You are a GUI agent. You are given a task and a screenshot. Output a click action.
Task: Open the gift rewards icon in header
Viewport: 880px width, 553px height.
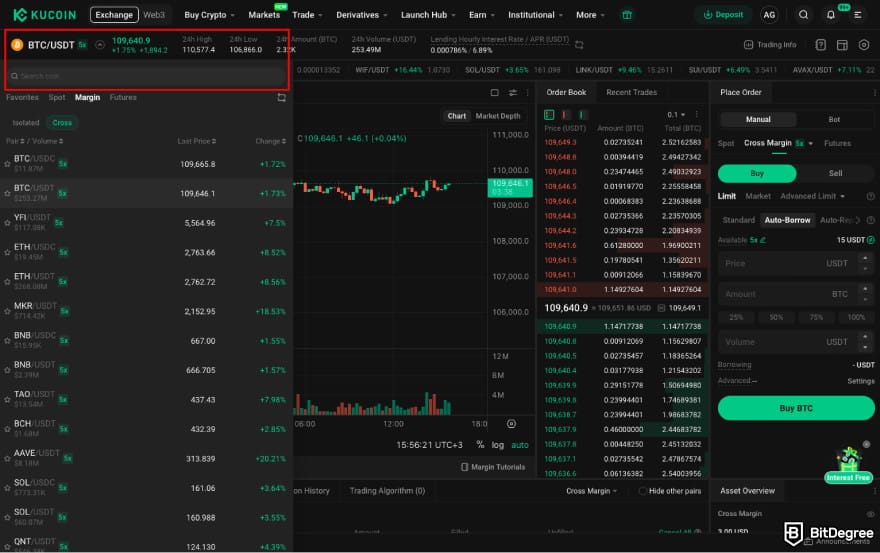click(x=627, y=15)
